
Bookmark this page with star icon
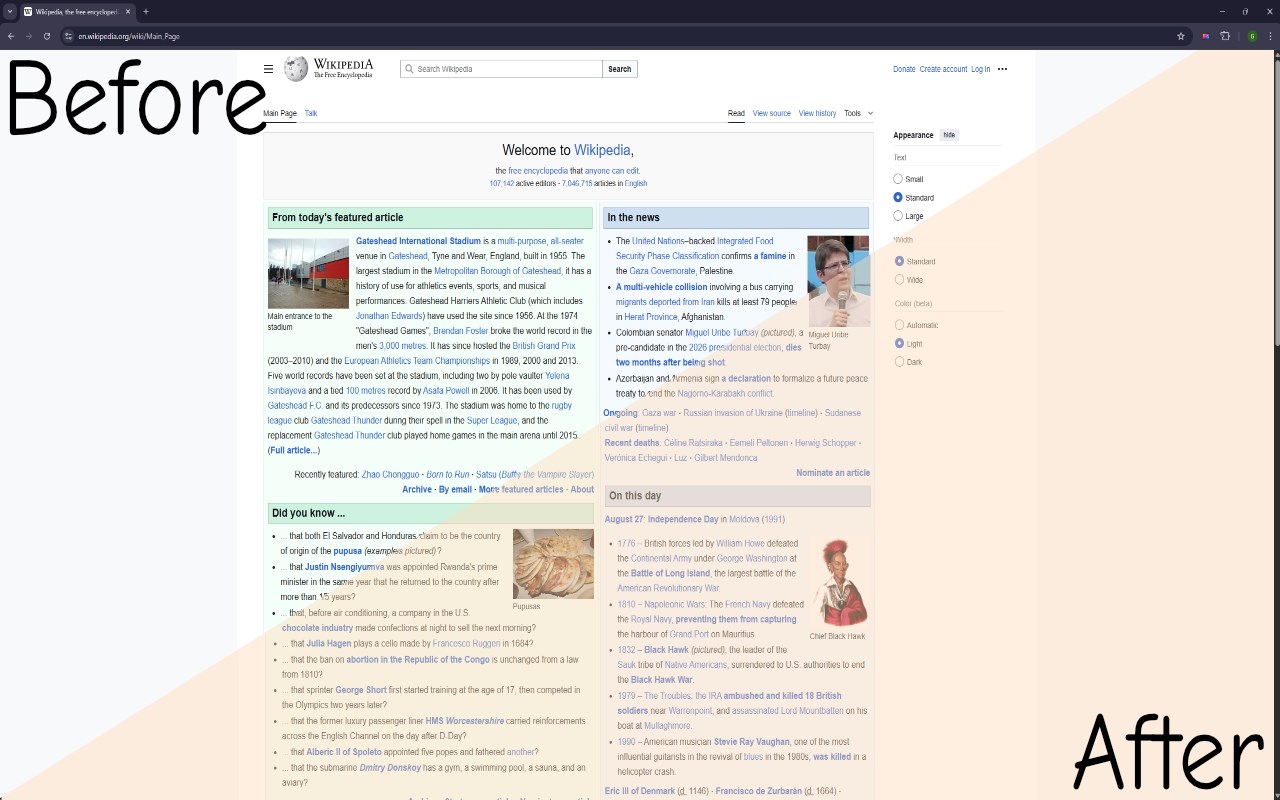coord(1181,36)
